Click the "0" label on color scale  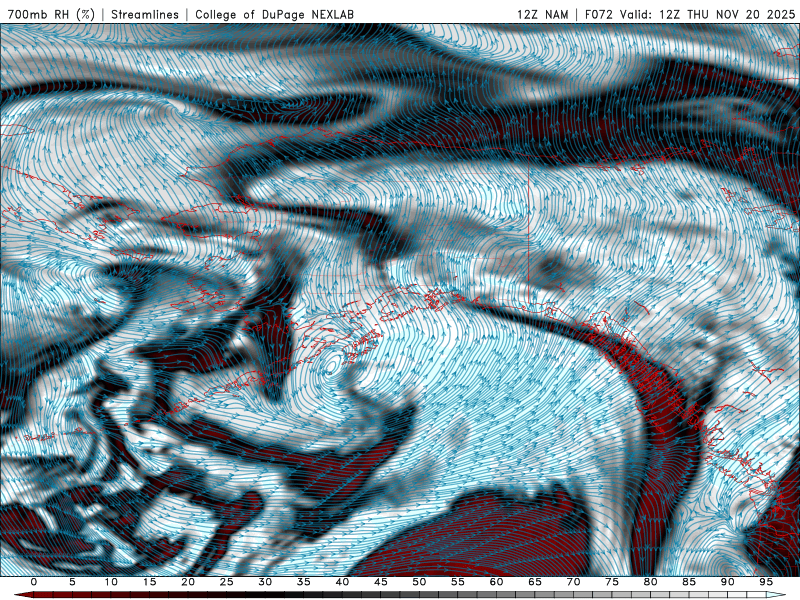(34, 582)
